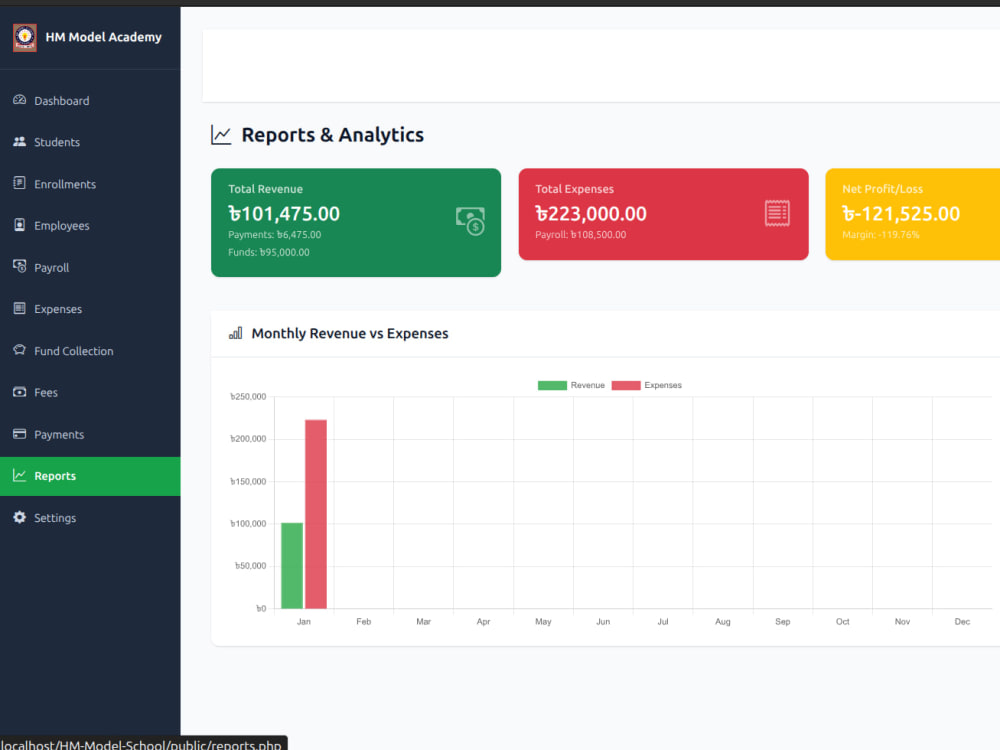Click the receipt icon on Total Expenses card

[777, 213]
